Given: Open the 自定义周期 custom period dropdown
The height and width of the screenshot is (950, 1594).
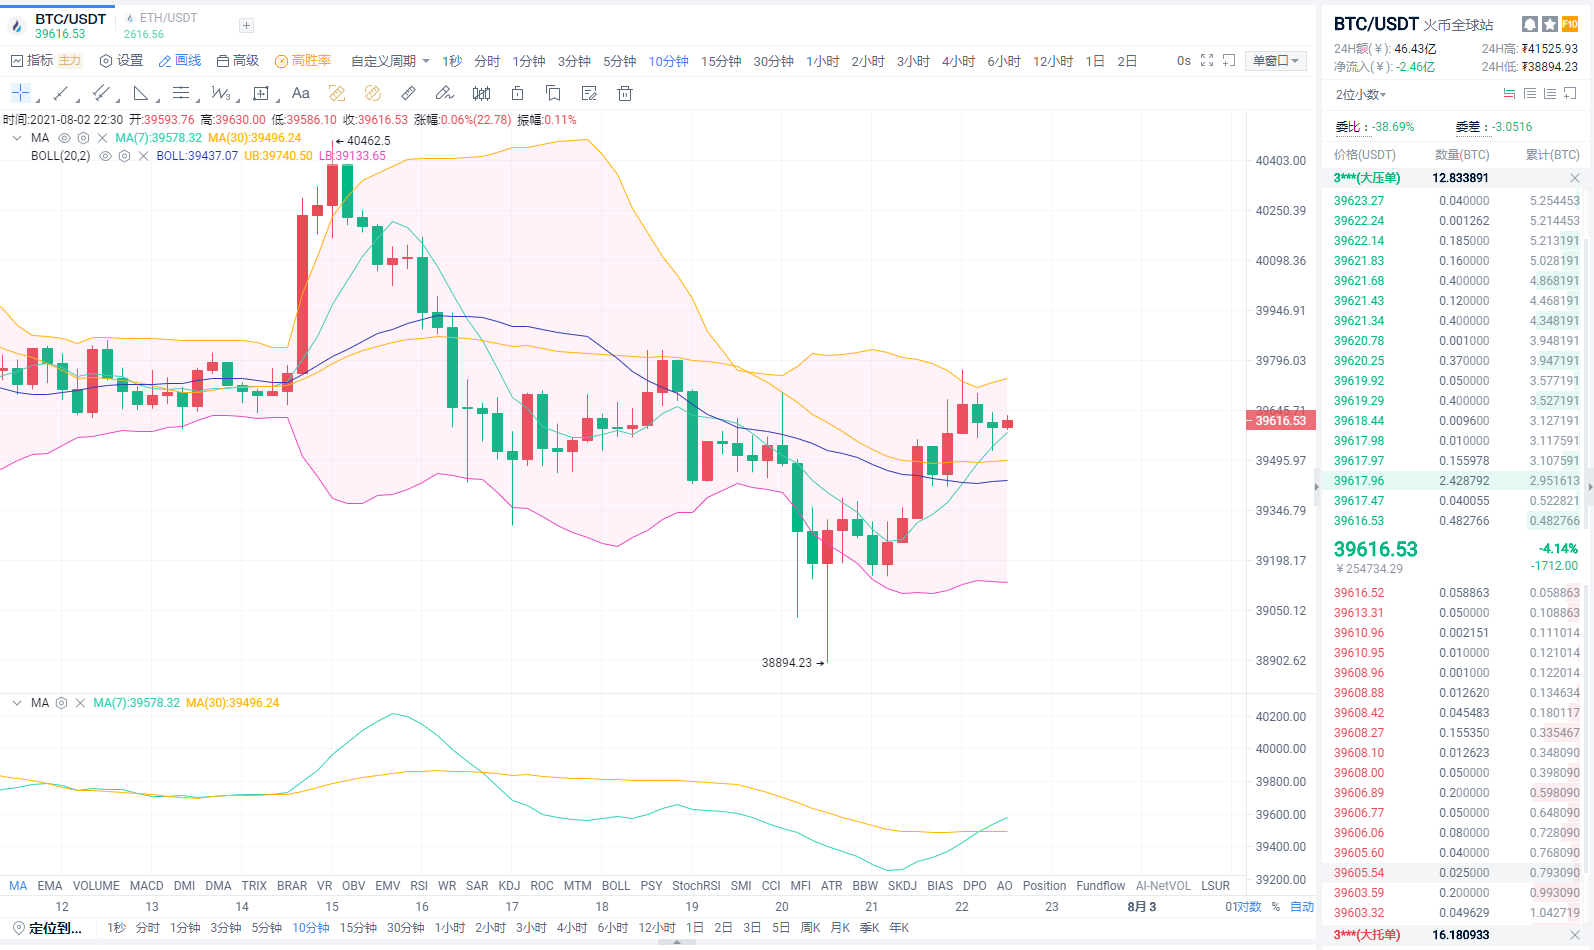Looking at the screenshot, I should tap(390, 61).
